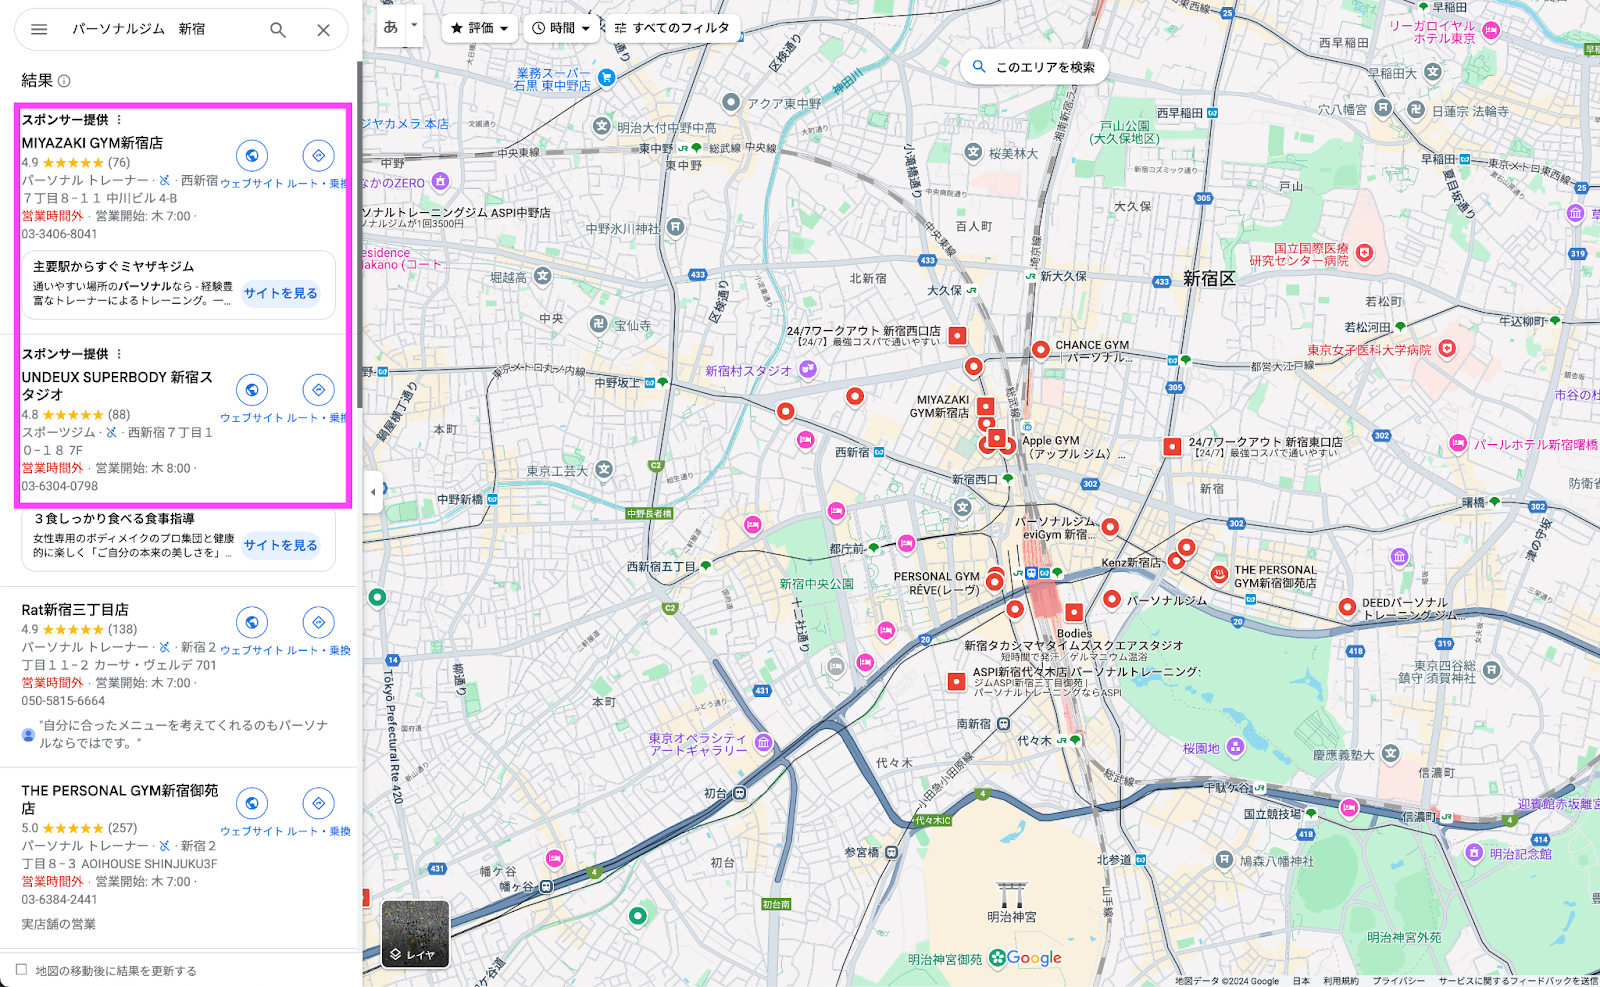Open the 評価 rating filter dropdown
1600x987 pixels.
pyautogui.click(x=480, y=28)
